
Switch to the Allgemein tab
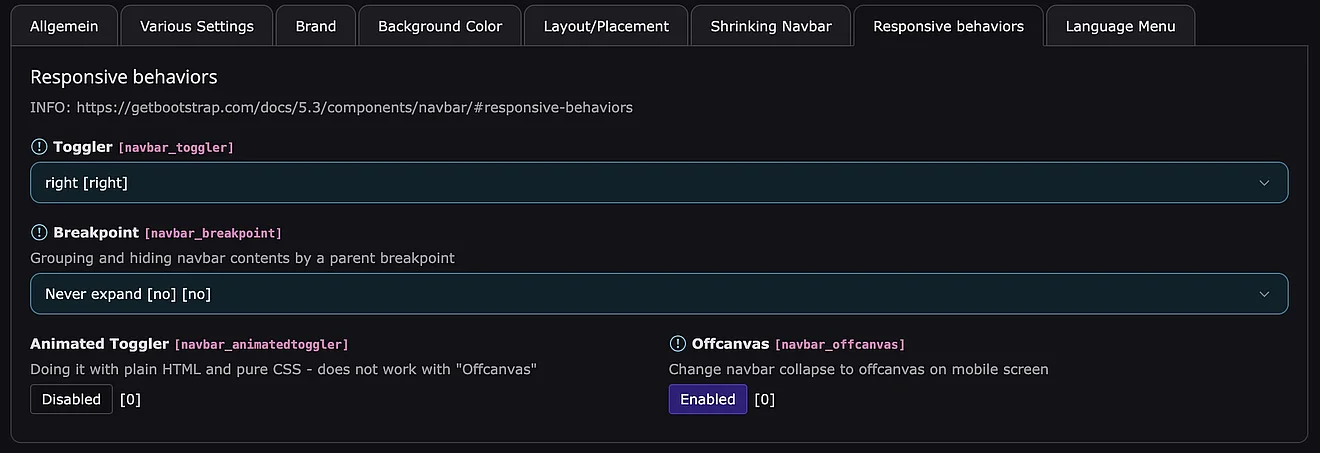pos(64,26)
